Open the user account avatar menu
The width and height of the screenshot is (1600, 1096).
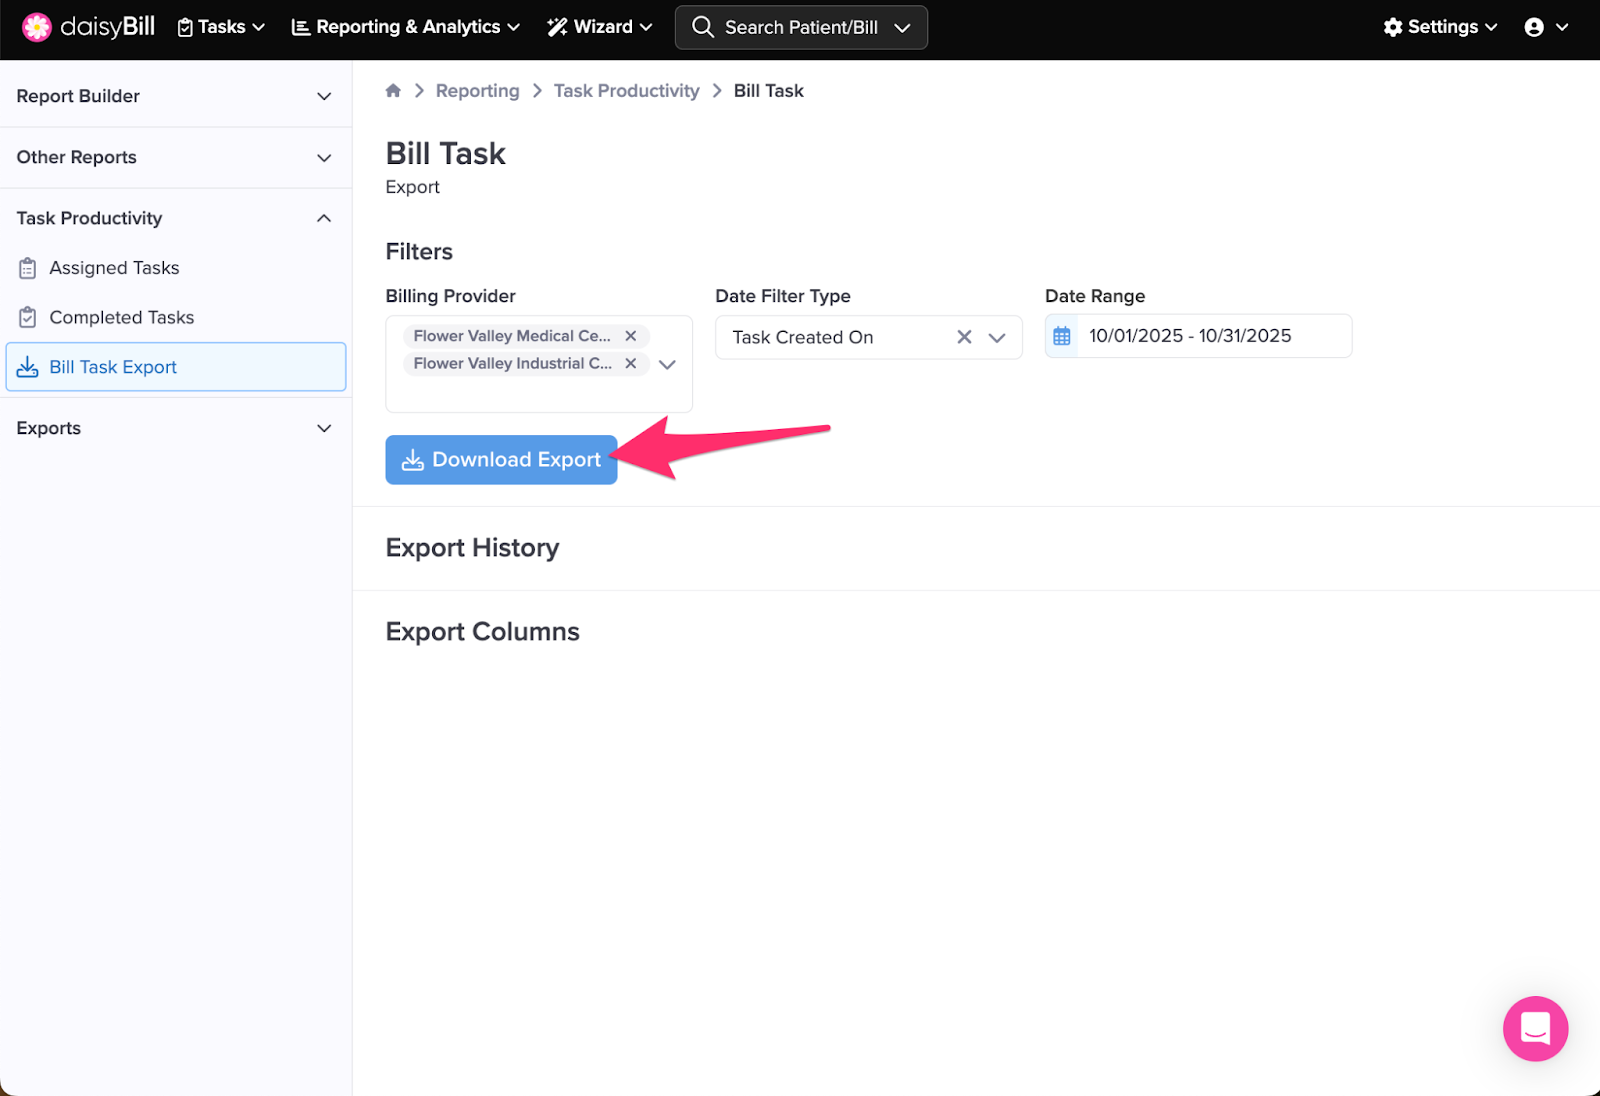[x=1545, y=27]
